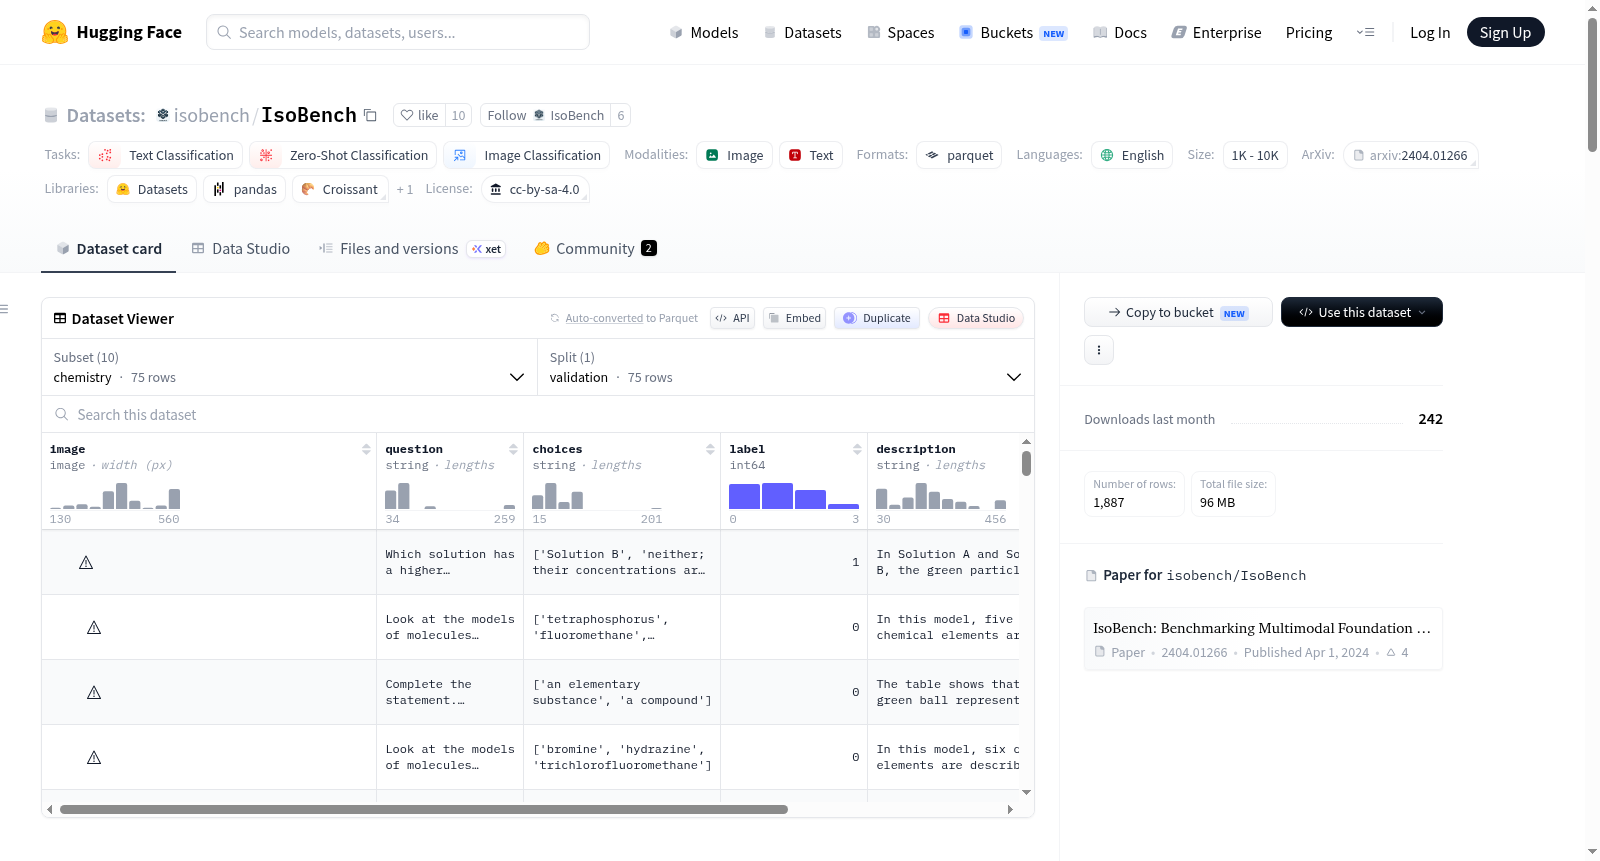Screen dimensions: 1600x861
Task: Open the three-dot more options button
Action: tap(1099, 350)
